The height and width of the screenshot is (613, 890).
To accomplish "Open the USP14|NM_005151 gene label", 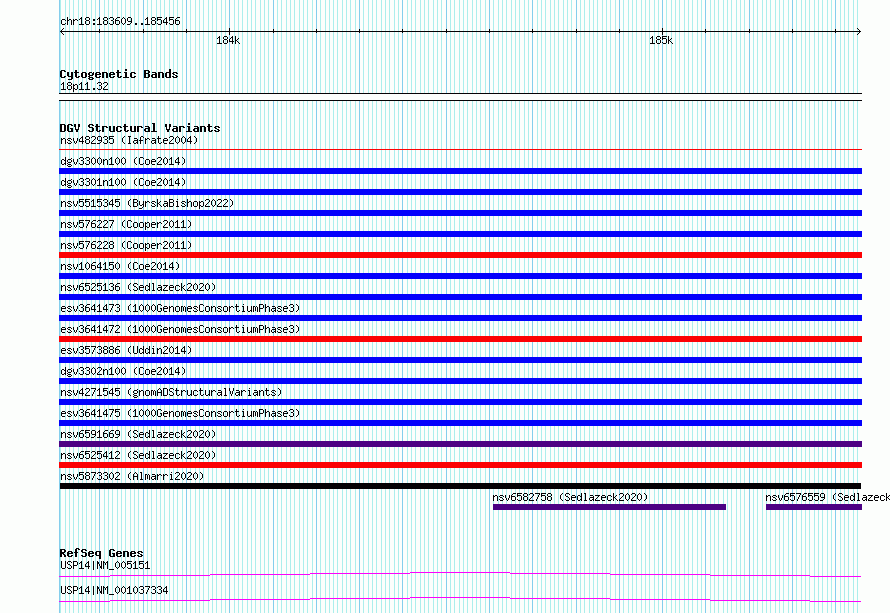I will click(105, 565).
